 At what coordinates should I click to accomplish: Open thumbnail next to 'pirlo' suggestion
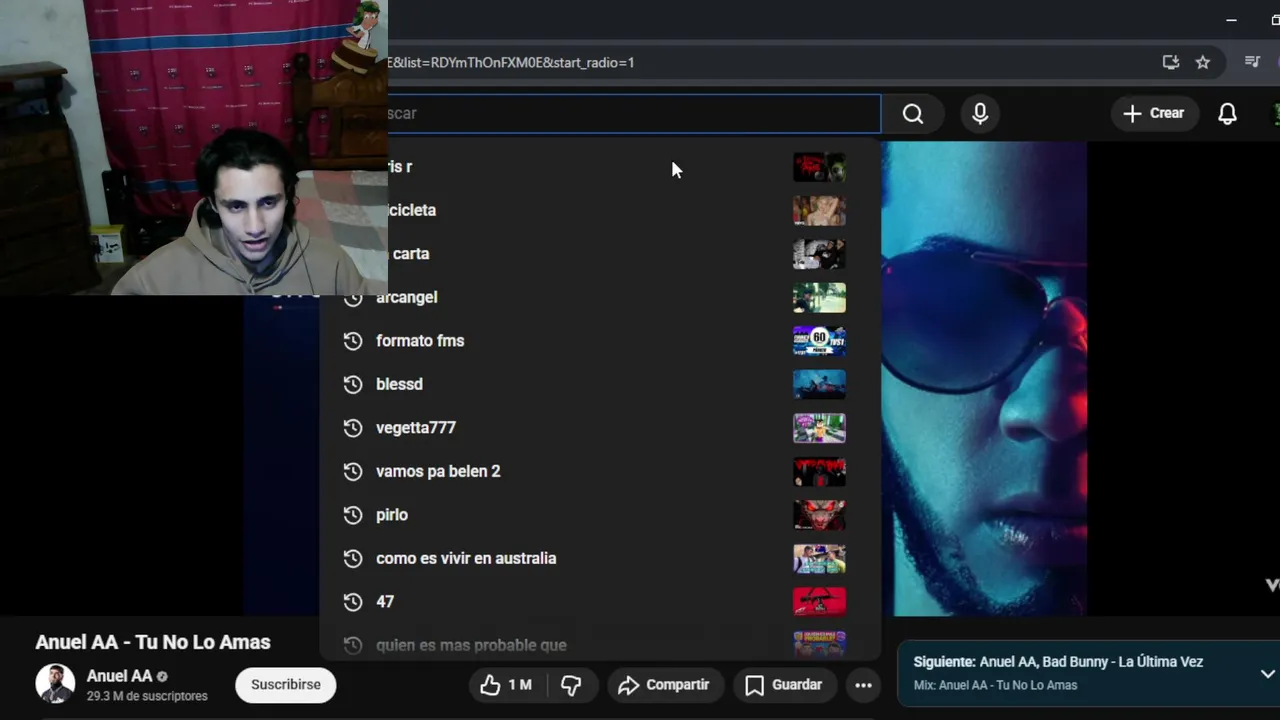click(819, 515)
